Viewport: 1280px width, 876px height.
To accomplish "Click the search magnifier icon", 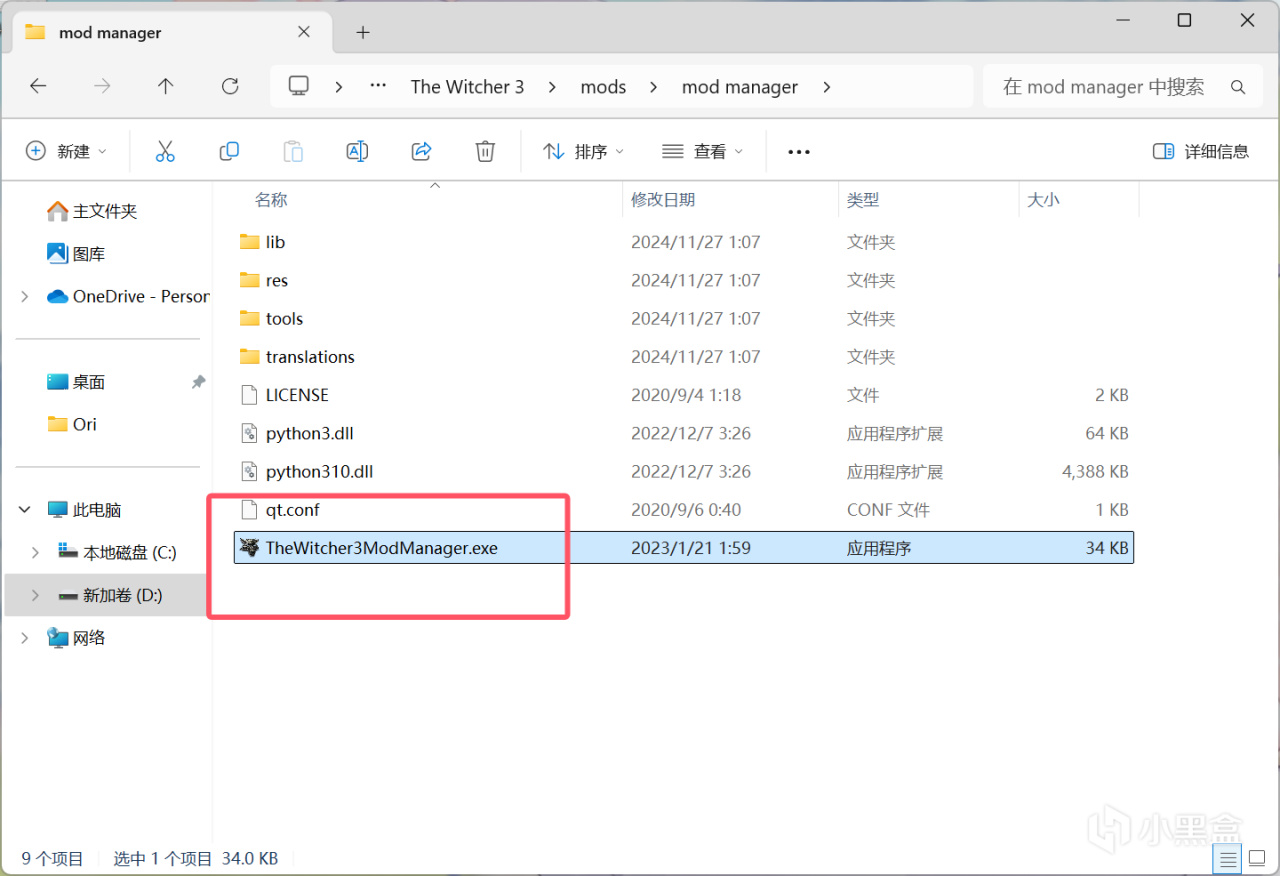I will (x=1238, y=87).
